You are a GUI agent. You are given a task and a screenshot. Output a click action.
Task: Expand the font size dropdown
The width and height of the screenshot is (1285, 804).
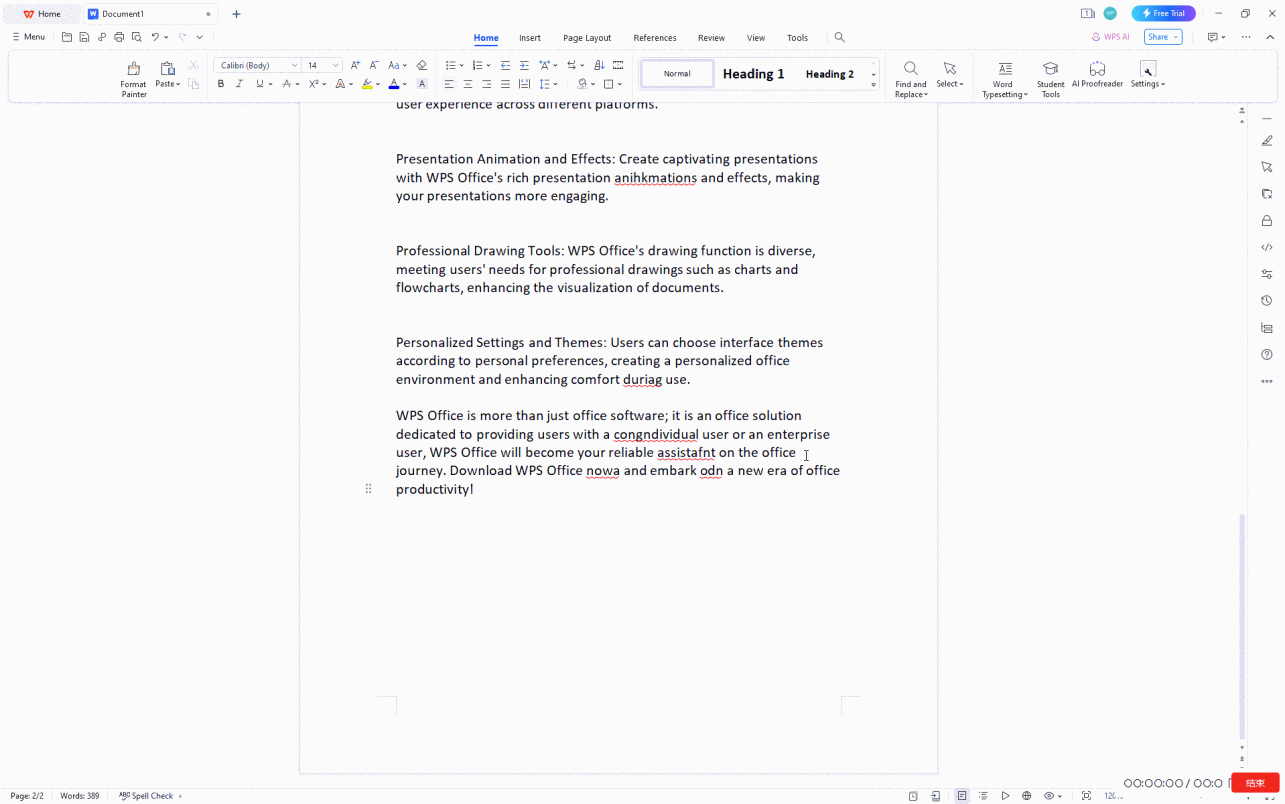pyautogui.click(x=334, y=64)
